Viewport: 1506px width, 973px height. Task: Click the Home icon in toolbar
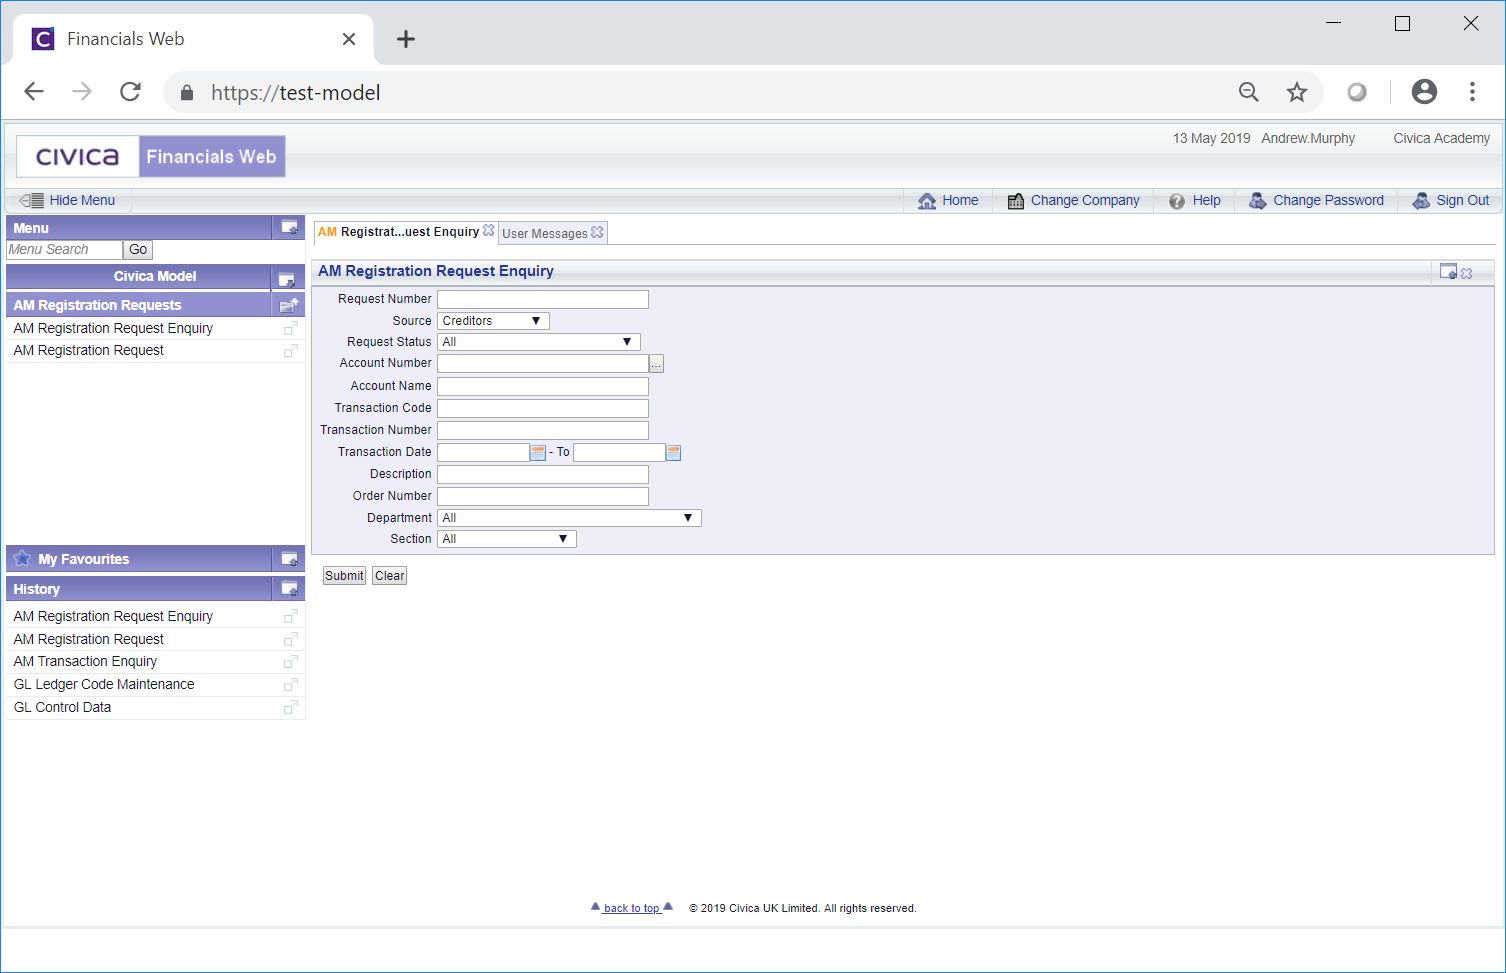[x=927, y=201]
